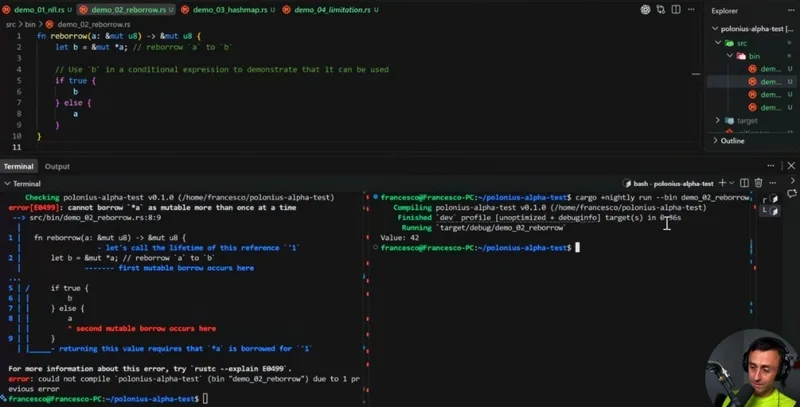Place cursor on the fn reborrow code line

tap(119, 36)
